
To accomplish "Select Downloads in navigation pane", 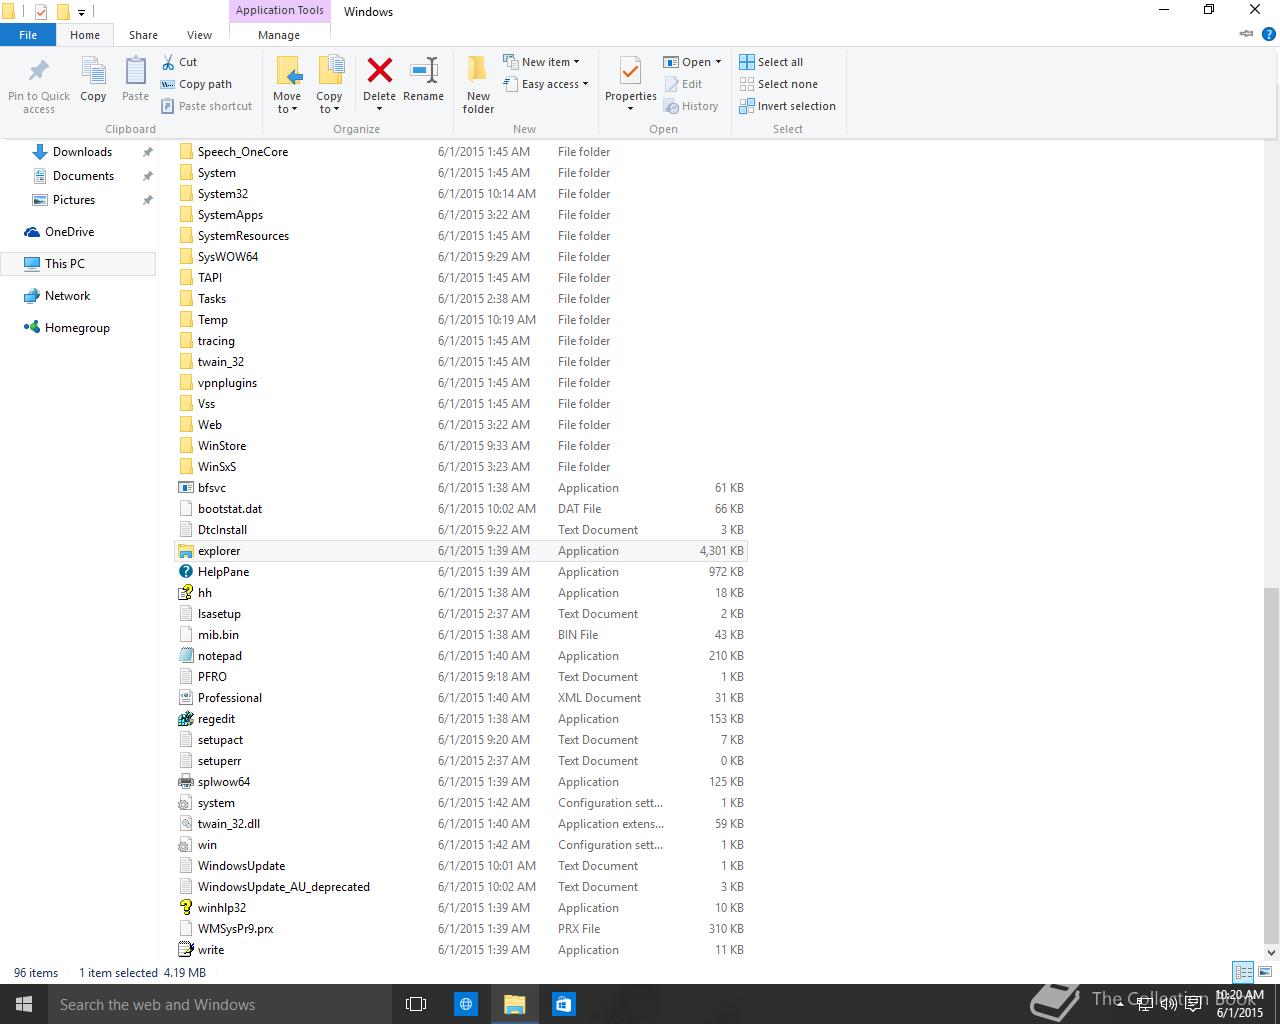I will [82, 152].
